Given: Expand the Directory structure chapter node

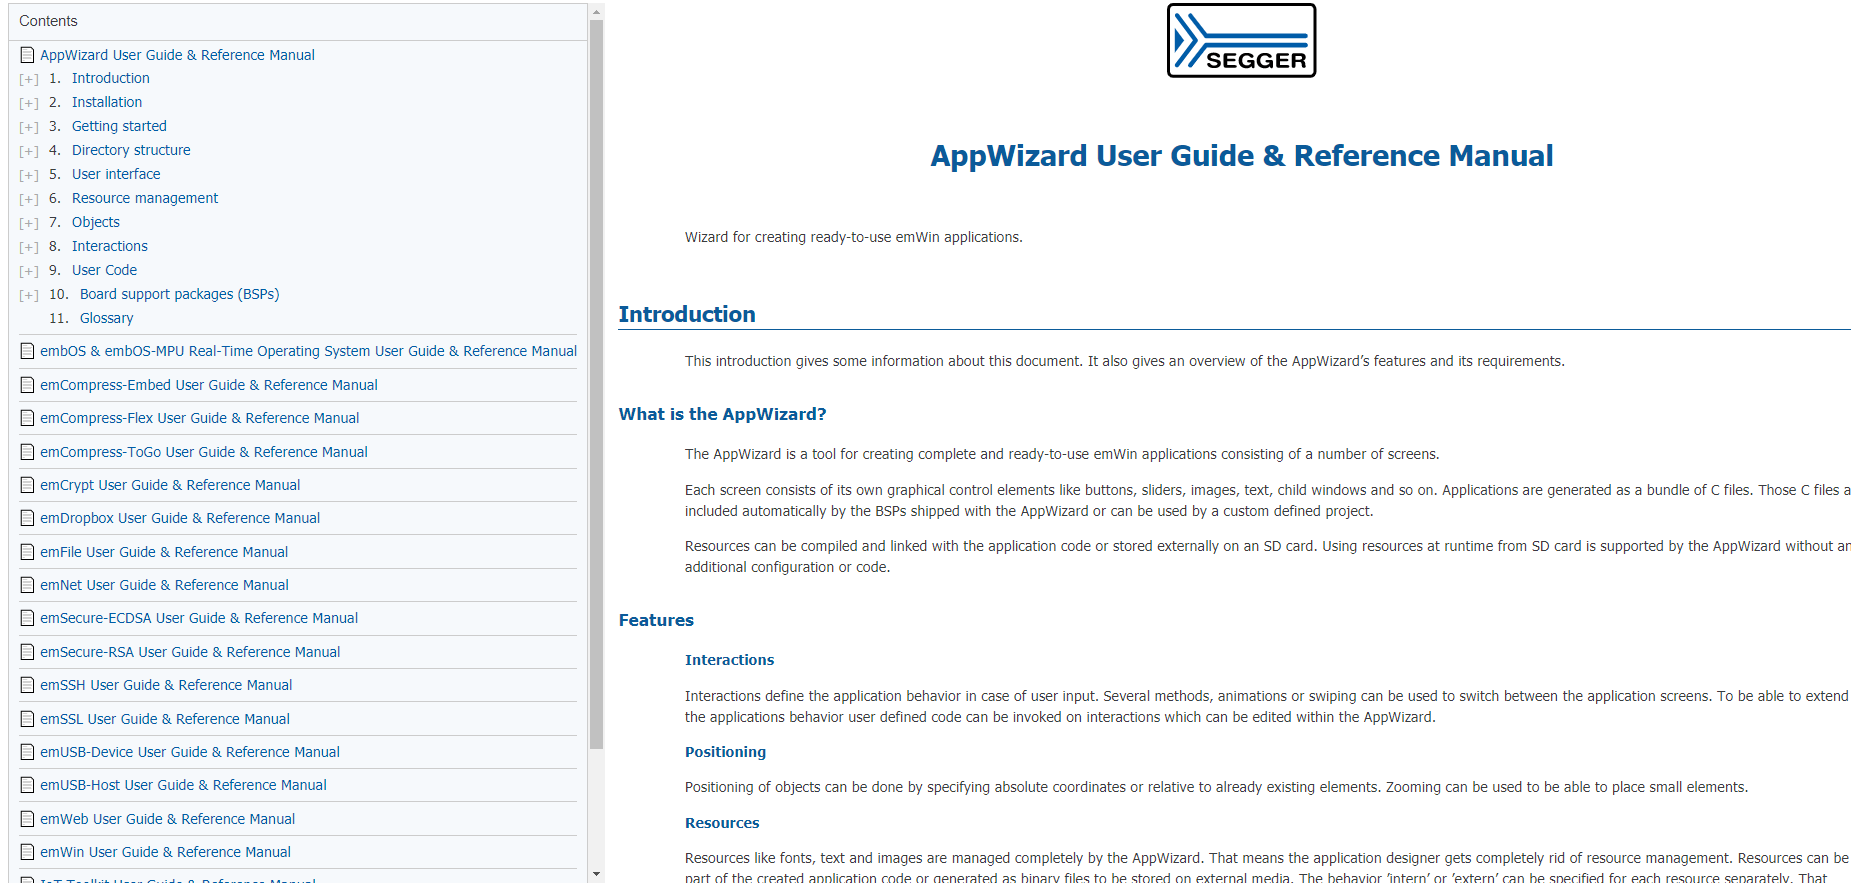Looking at the screenshot, I should (29, 151).
